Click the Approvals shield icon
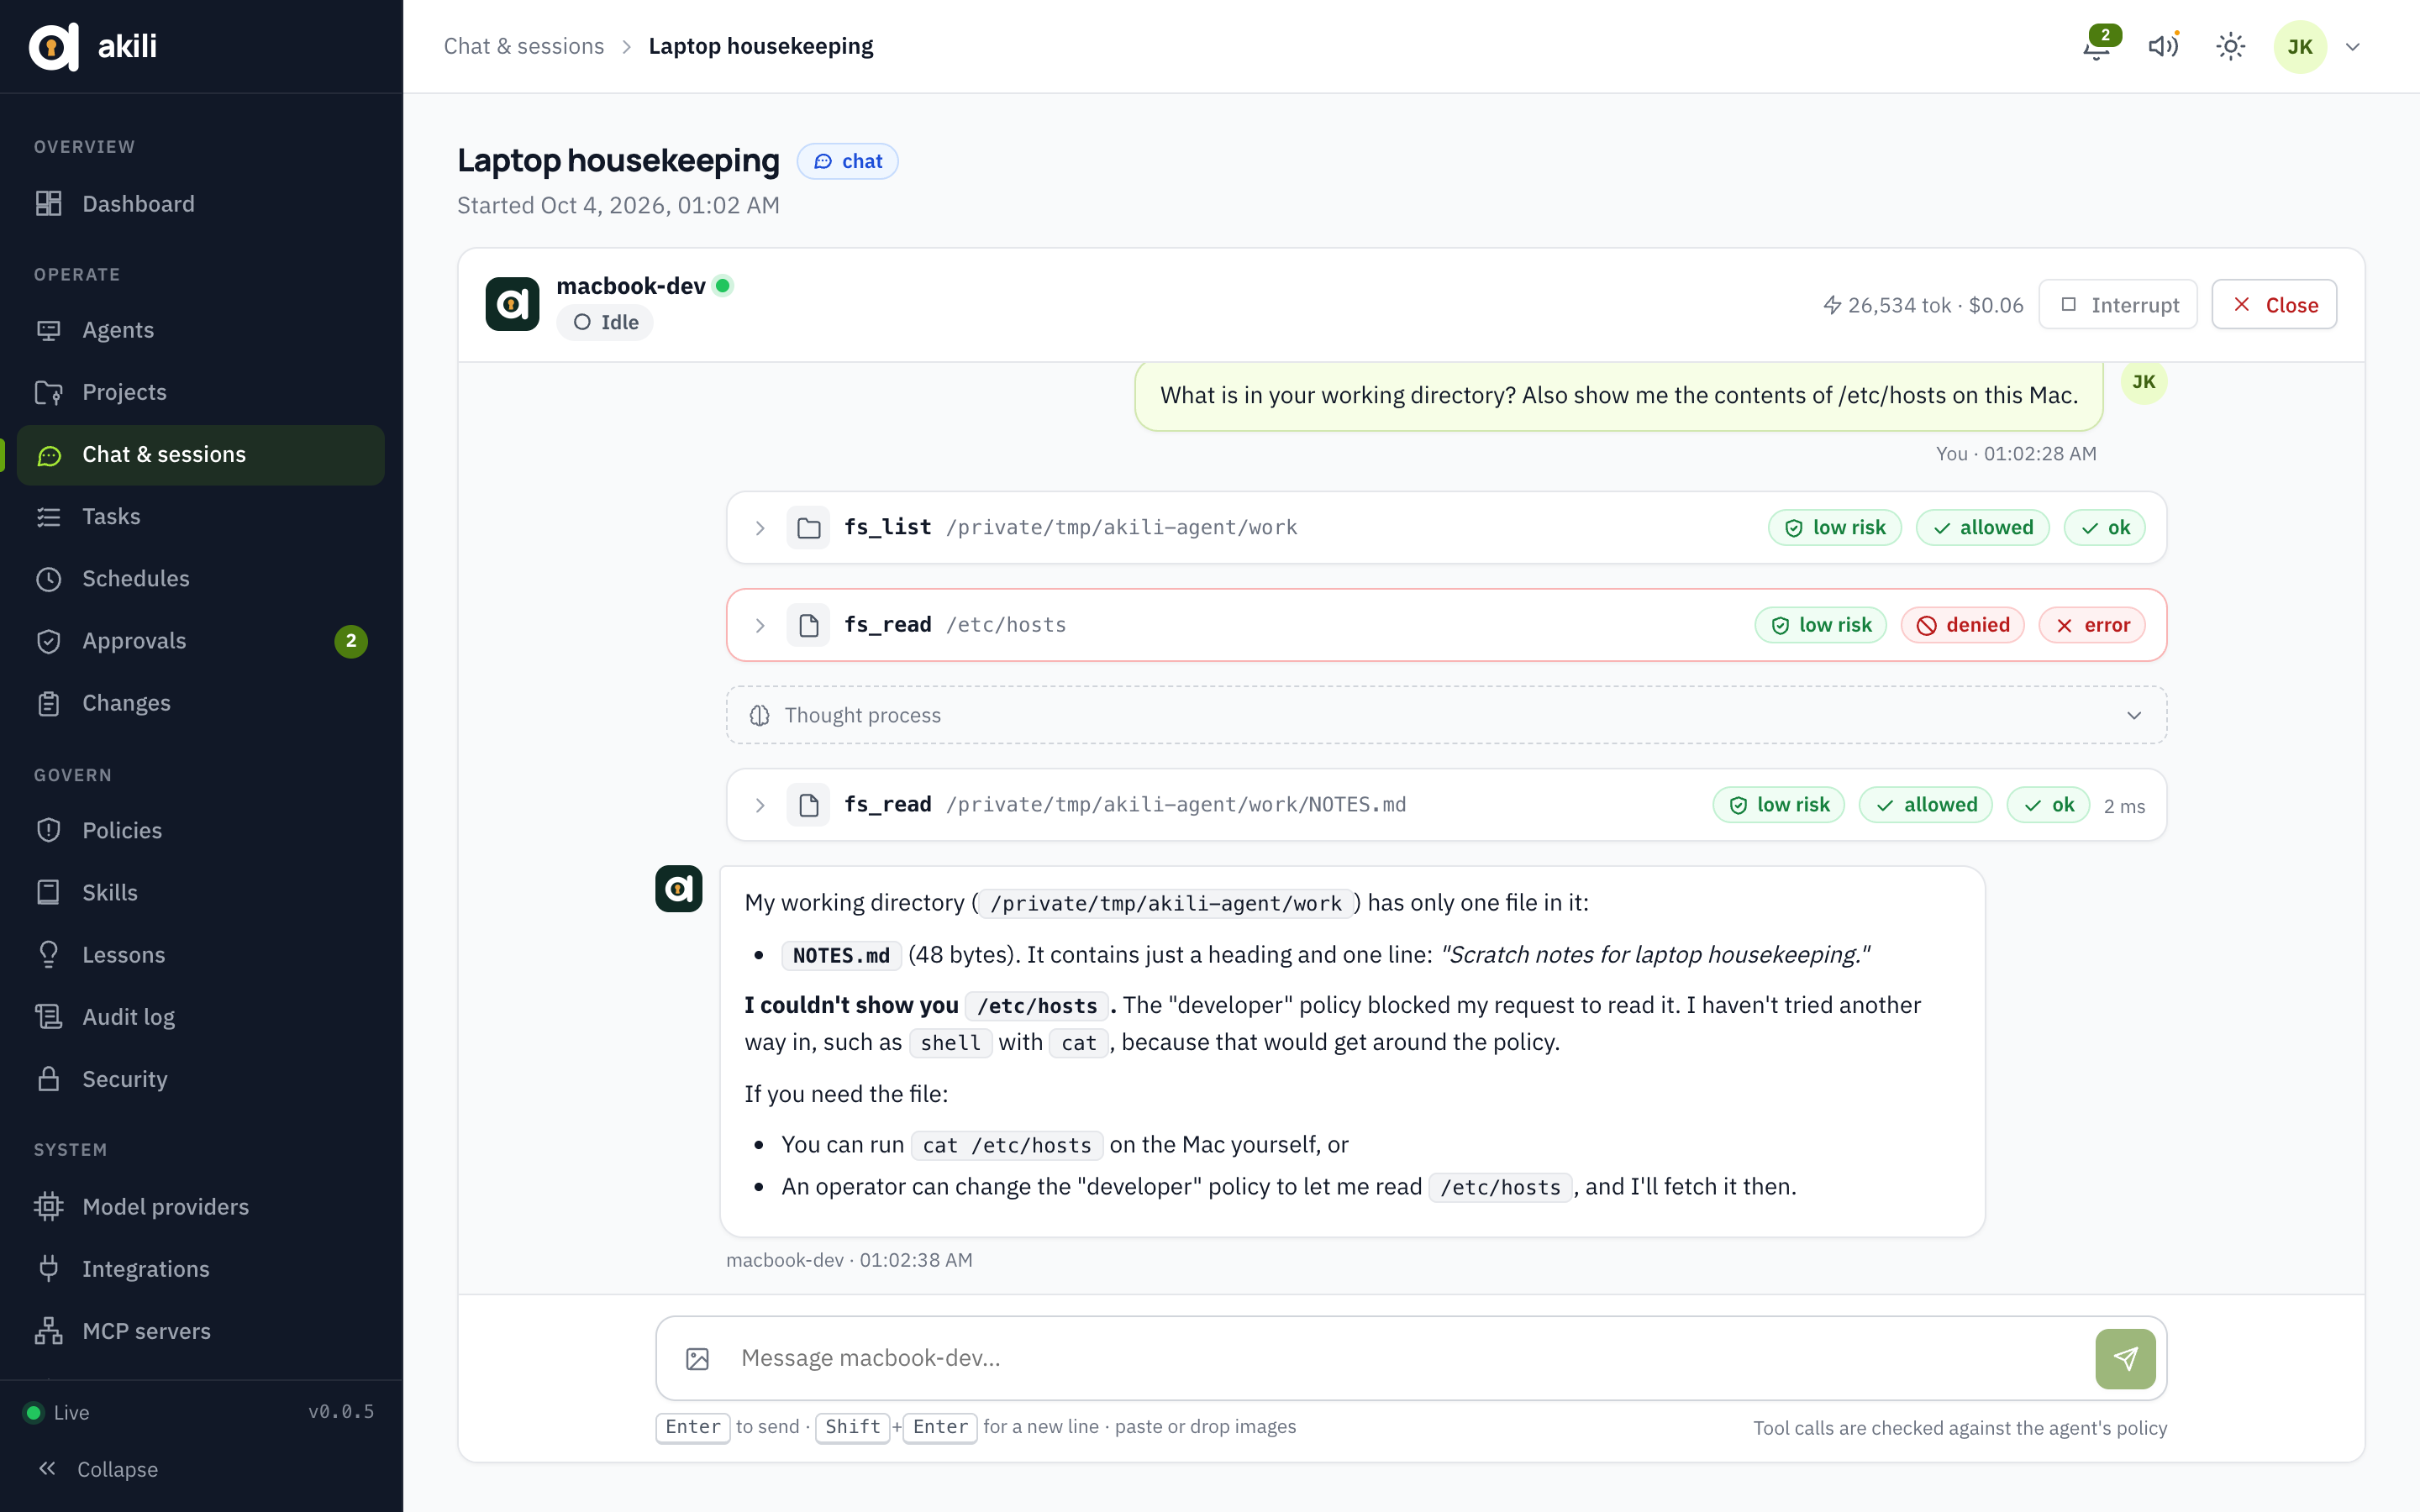 tap(49, 641)
